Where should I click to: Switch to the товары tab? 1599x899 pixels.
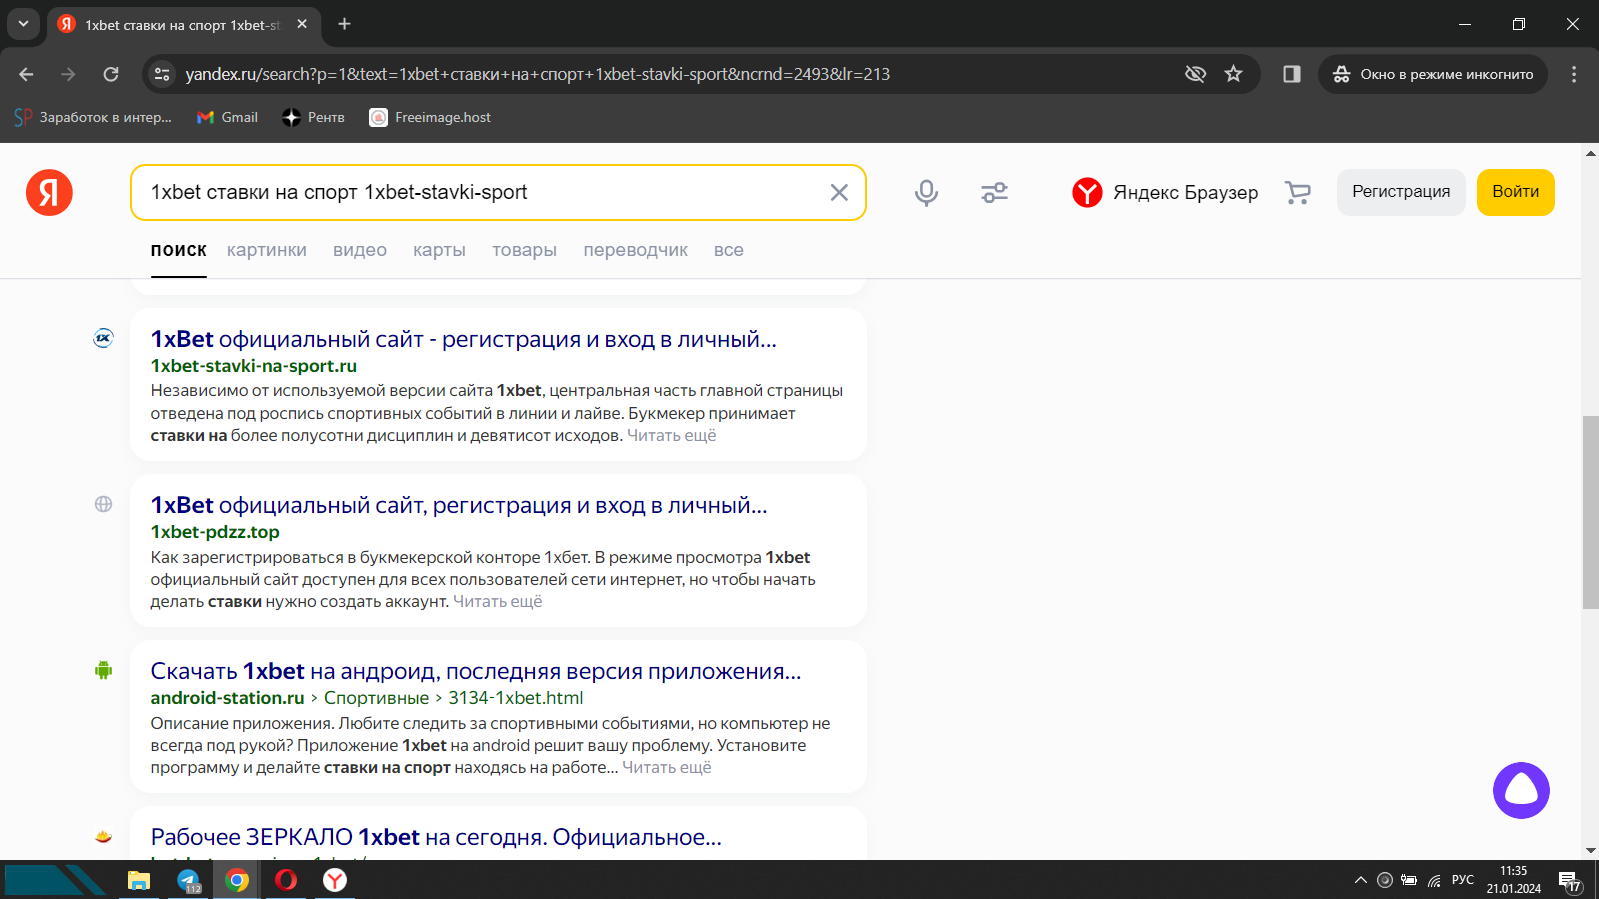point(524,250)
